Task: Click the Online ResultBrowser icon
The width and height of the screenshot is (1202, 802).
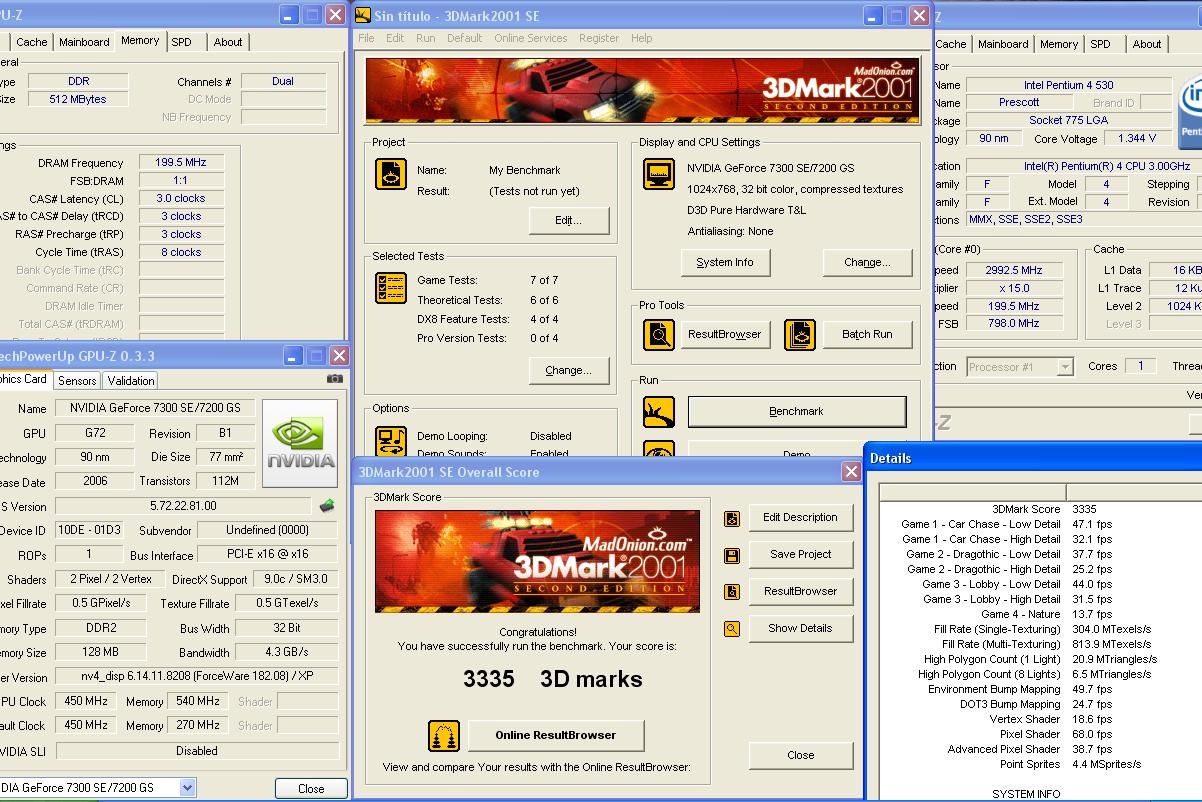Action: click(x=443, y=736)
